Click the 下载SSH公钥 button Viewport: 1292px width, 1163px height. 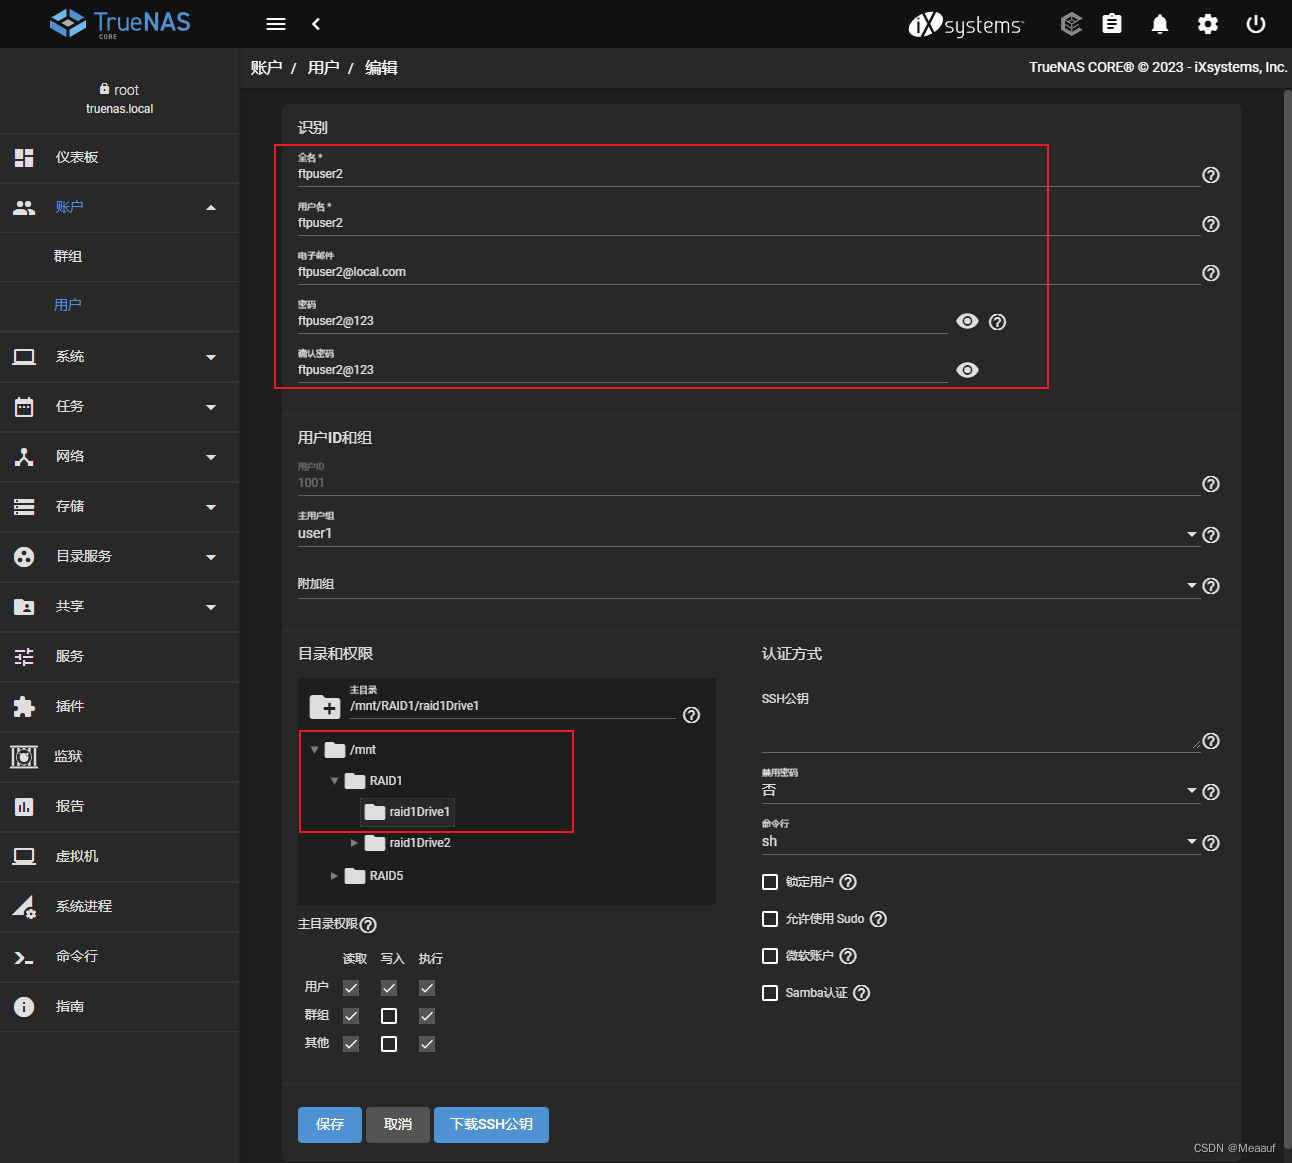491,1125
